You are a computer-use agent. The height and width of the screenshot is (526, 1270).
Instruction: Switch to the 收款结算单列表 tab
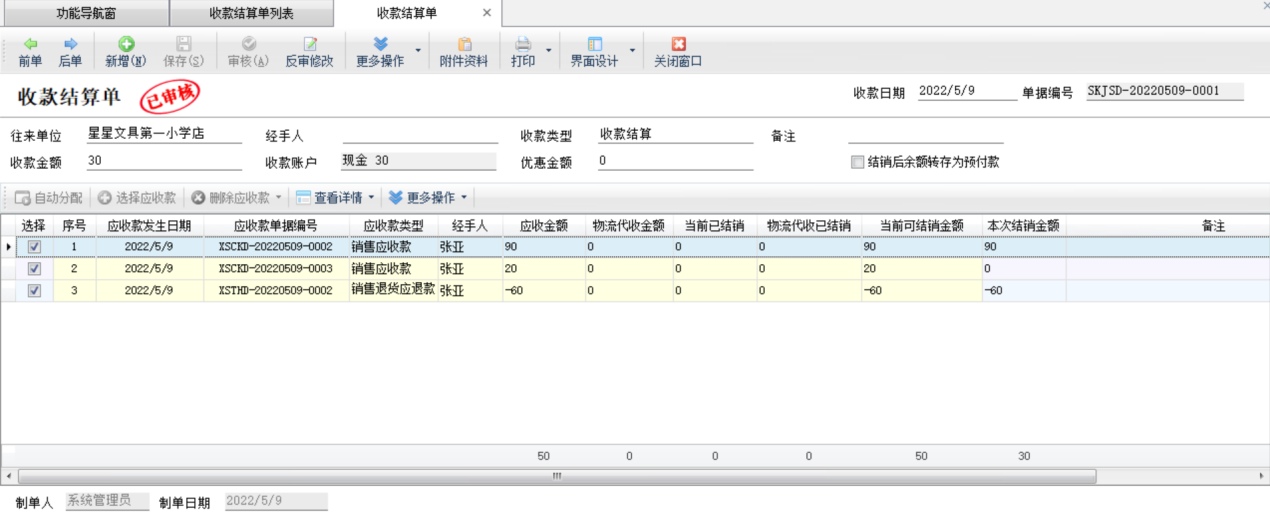251,14
